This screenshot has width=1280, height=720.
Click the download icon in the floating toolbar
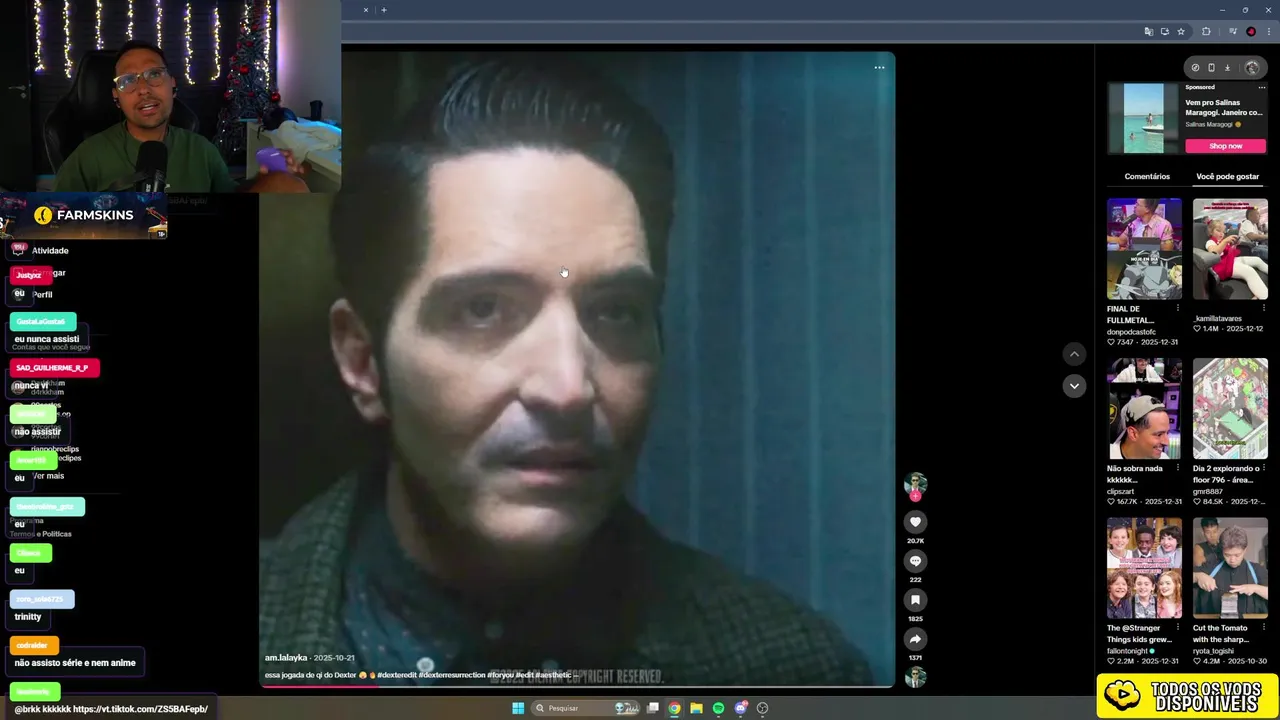click(x=1227, y=68)
